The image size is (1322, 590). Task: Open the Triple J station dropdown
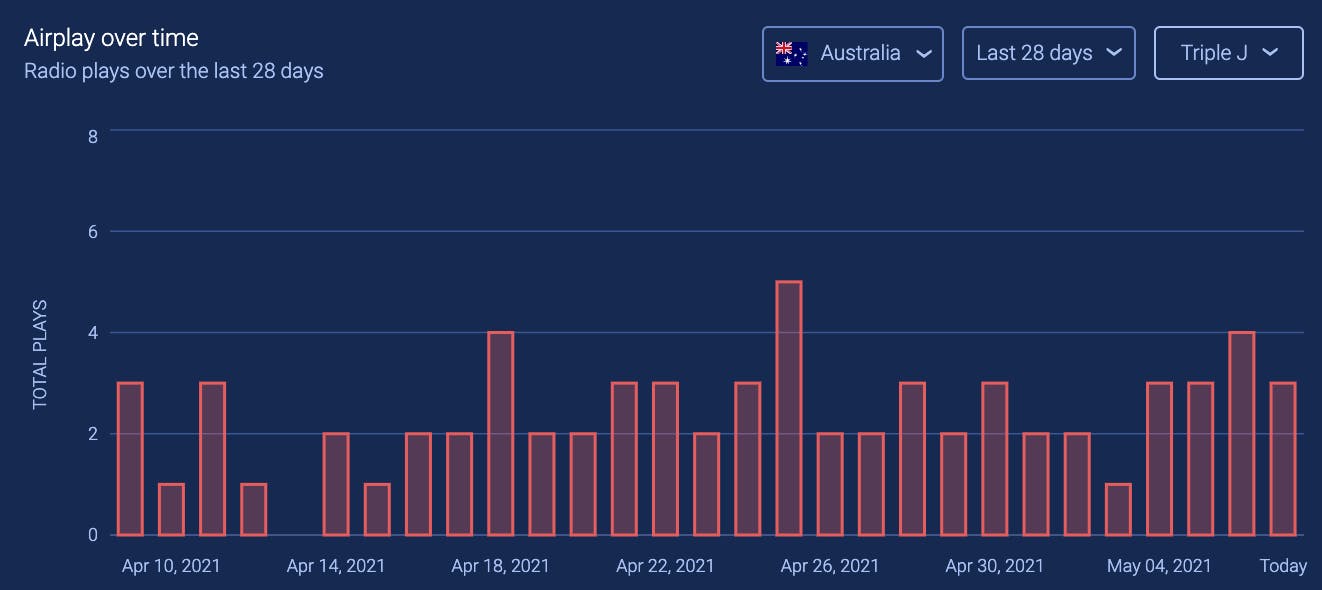pos(1228,53)
